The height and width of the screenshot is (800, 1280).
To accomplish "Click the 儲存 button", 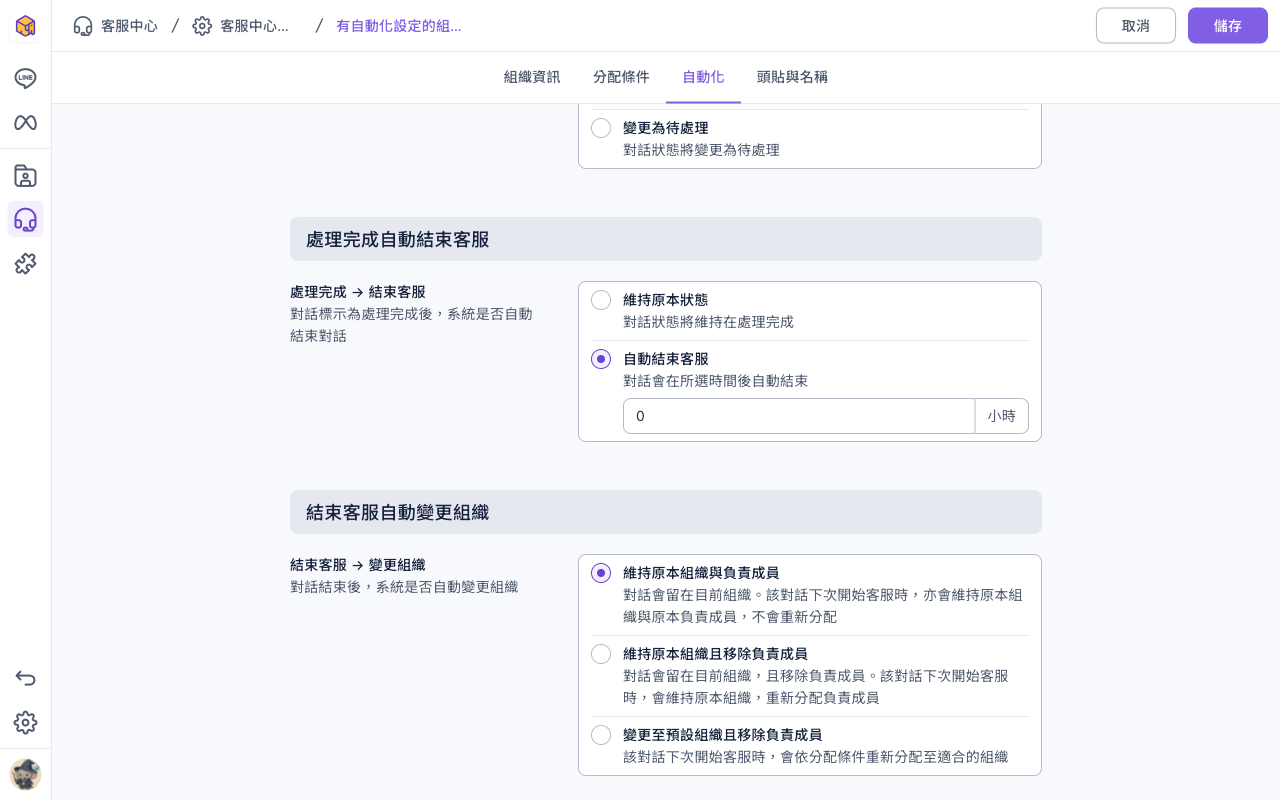I will (1228, 26).
